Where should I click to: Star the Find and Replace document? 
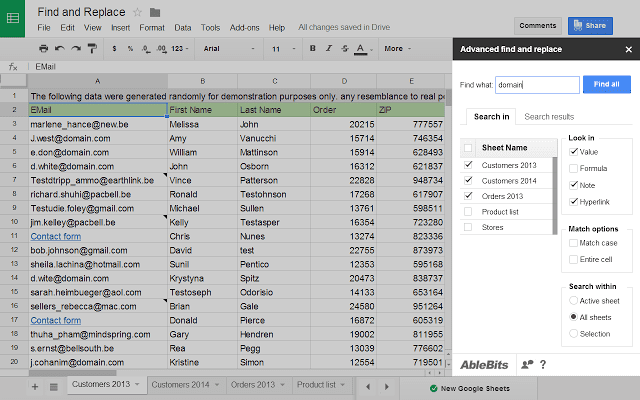(x=137, y=12)
